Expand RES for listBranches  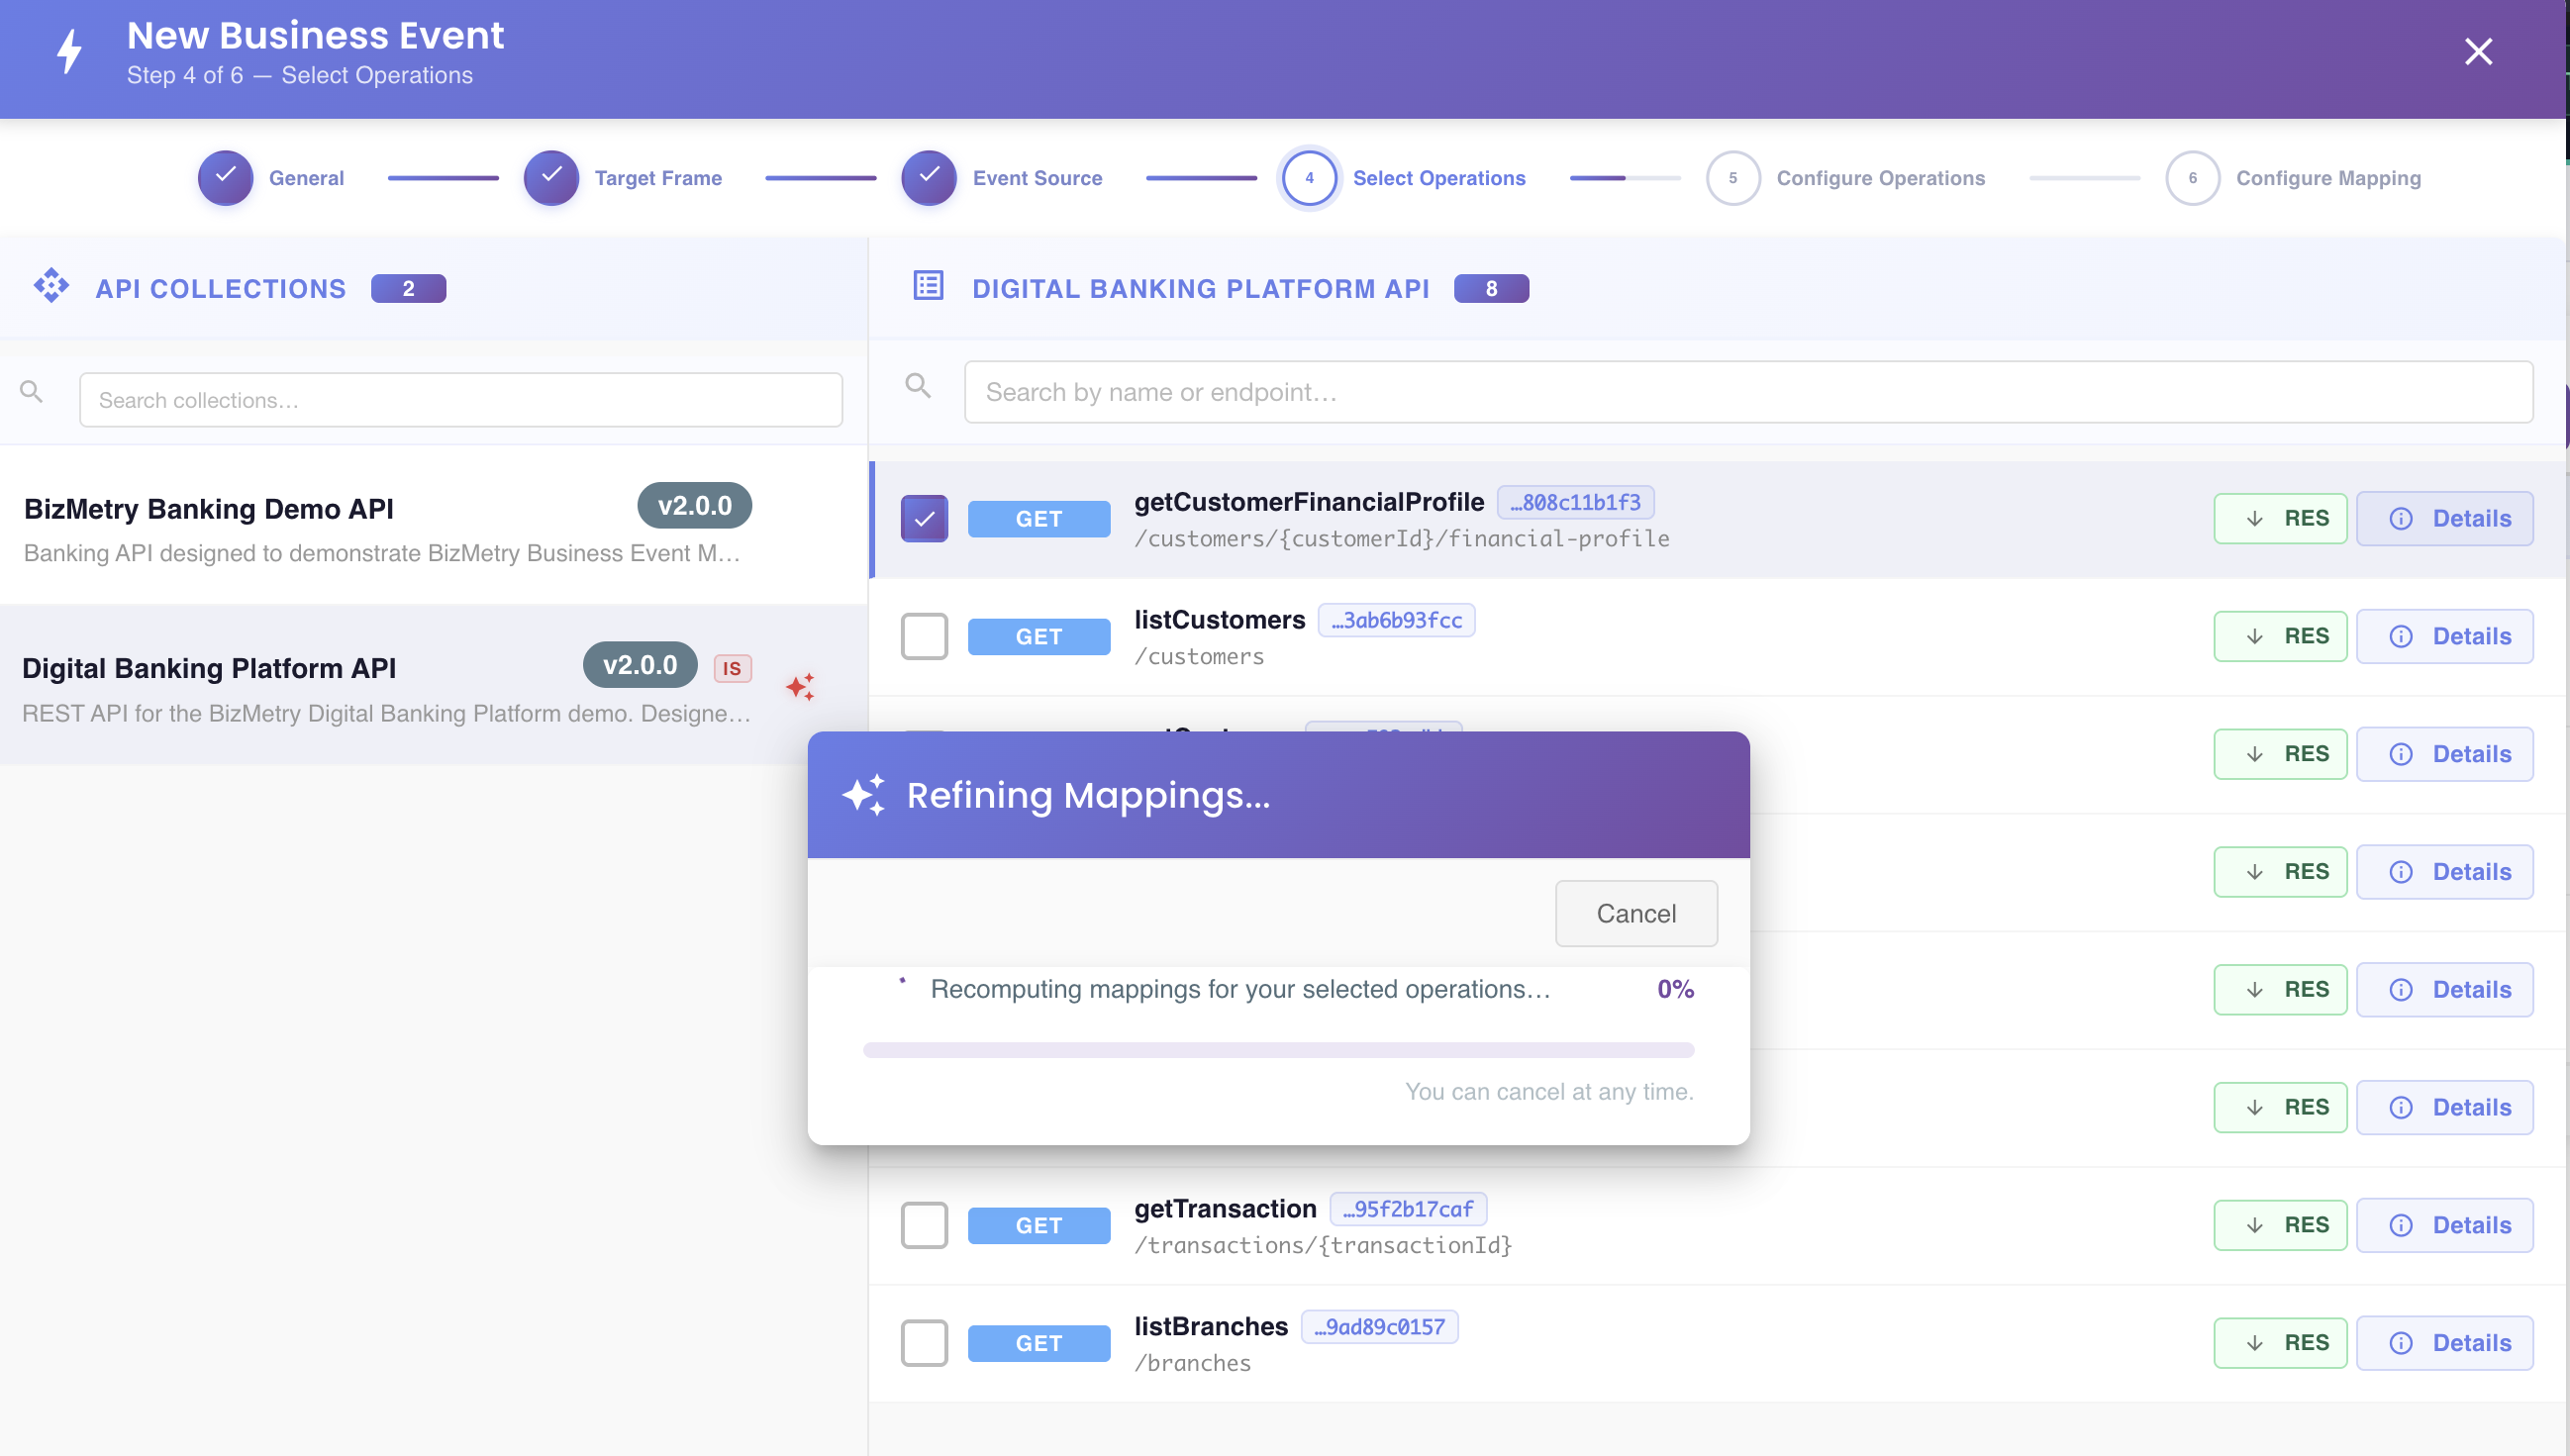click(x=2280, y=1343)
